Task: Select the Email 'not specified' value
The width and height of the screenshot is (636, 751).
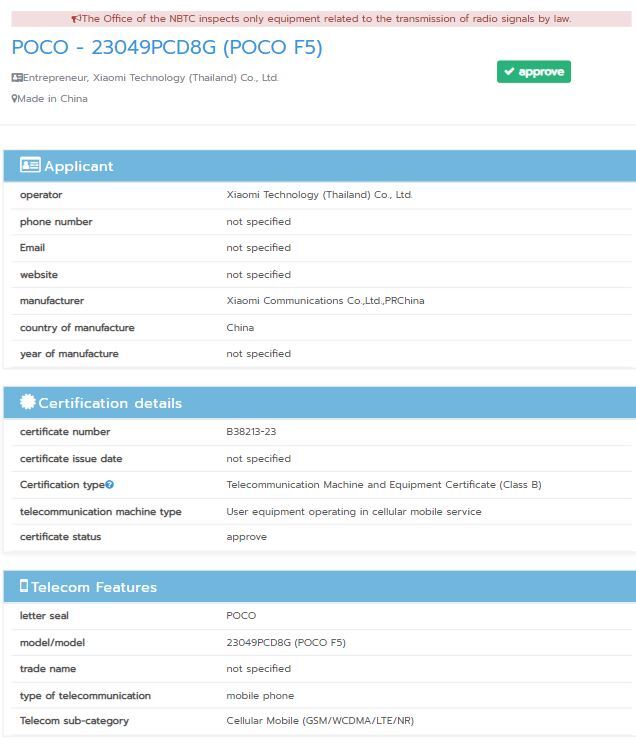Action: [259, 248]
